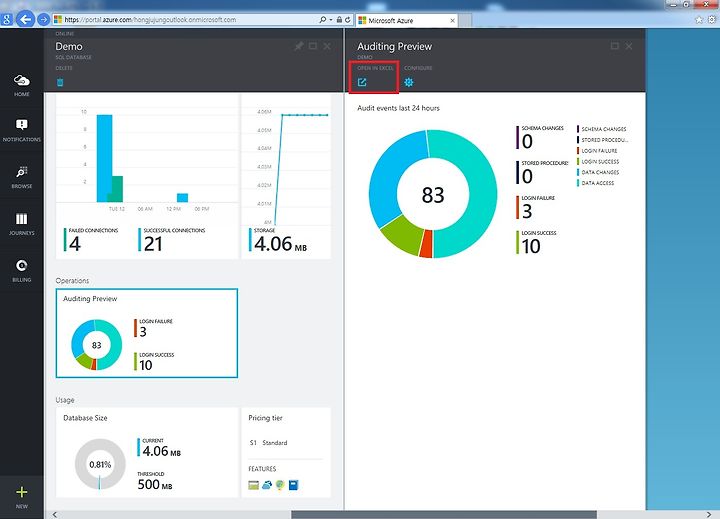Viewport: 720px width, 519px height.
Task: Click Schema Changes legend color marker
Action: [x=578, y=129]
